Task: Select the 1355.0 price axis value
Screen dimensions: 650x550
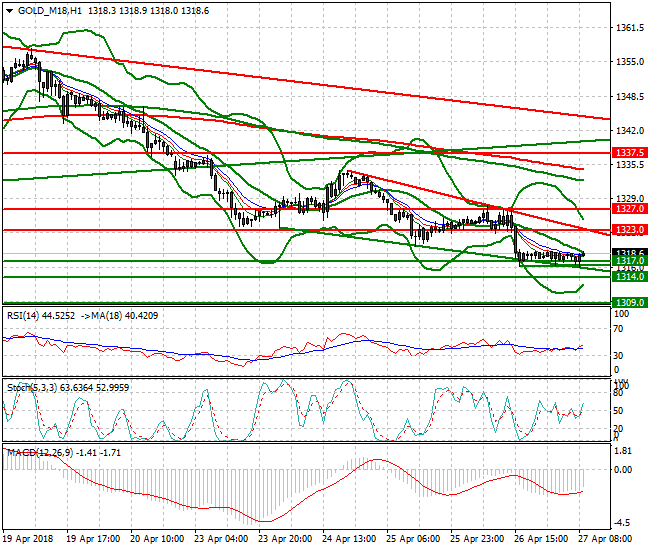Action: pos(630,62)
